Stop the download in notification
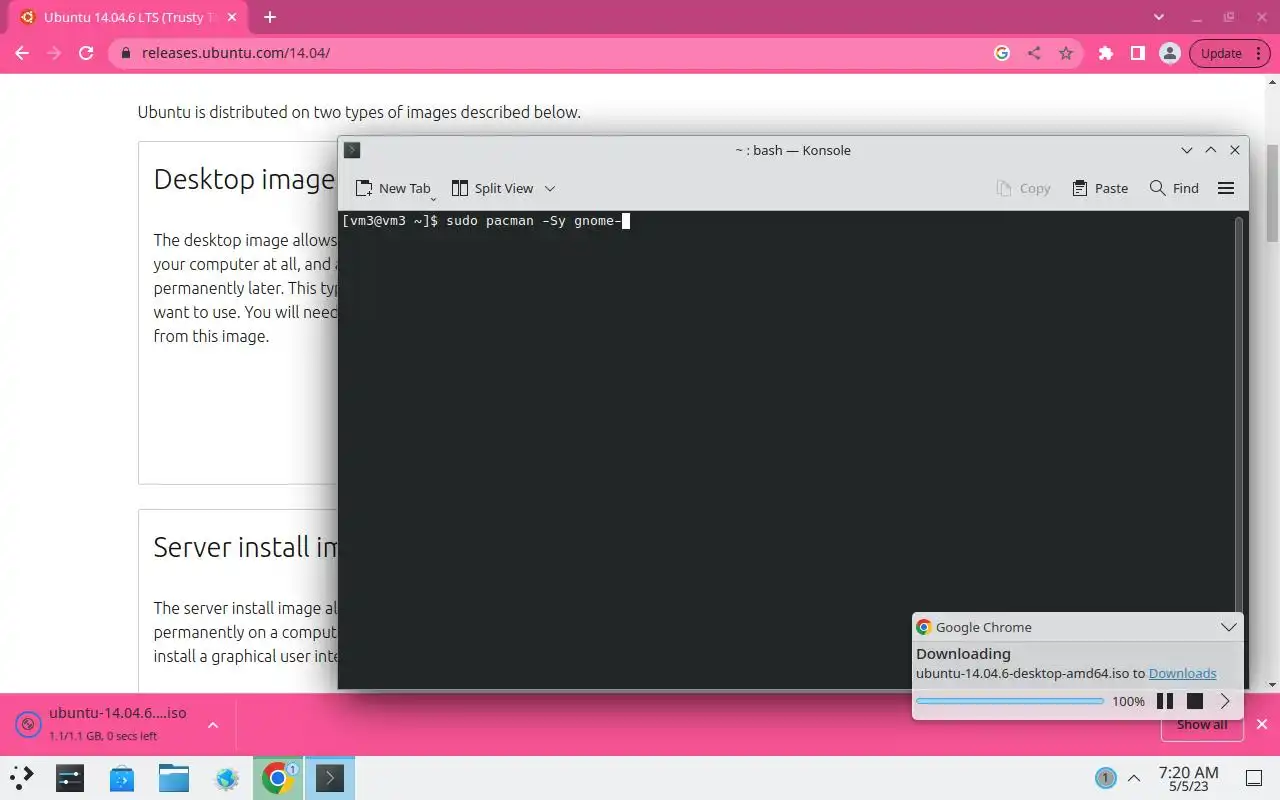 click(x=1195, y=701)
